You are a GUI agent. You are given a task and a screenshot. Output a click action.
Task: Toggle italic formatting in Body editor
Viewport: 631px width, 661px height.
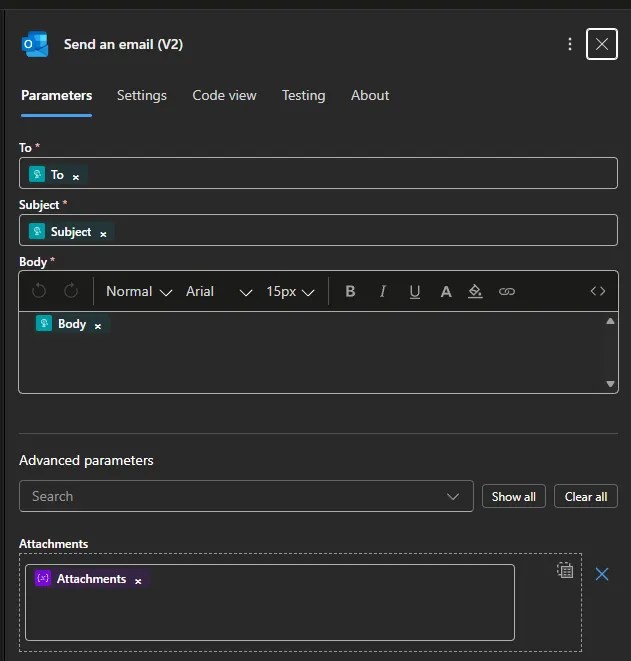[382, 291]
